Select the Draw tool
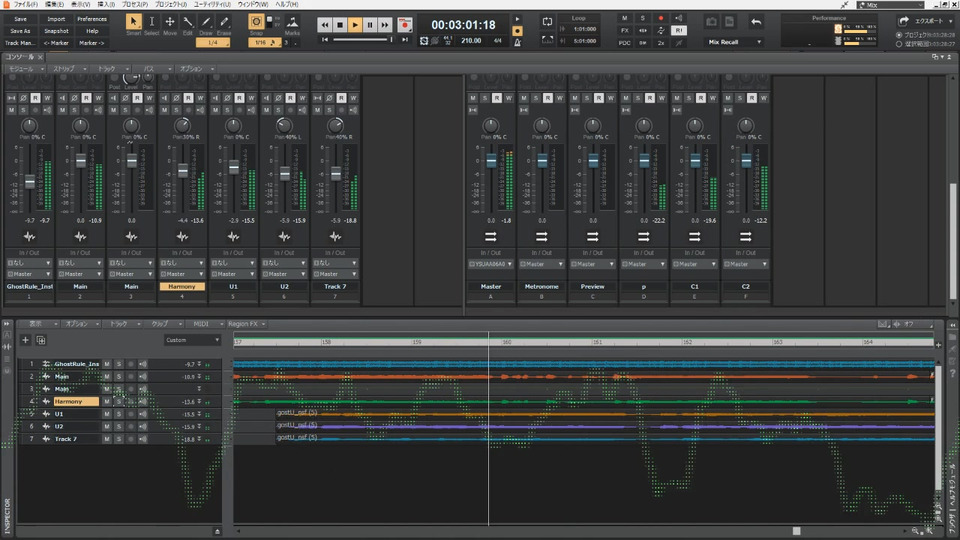The image size is (960, 540). (x=206, y=24)
